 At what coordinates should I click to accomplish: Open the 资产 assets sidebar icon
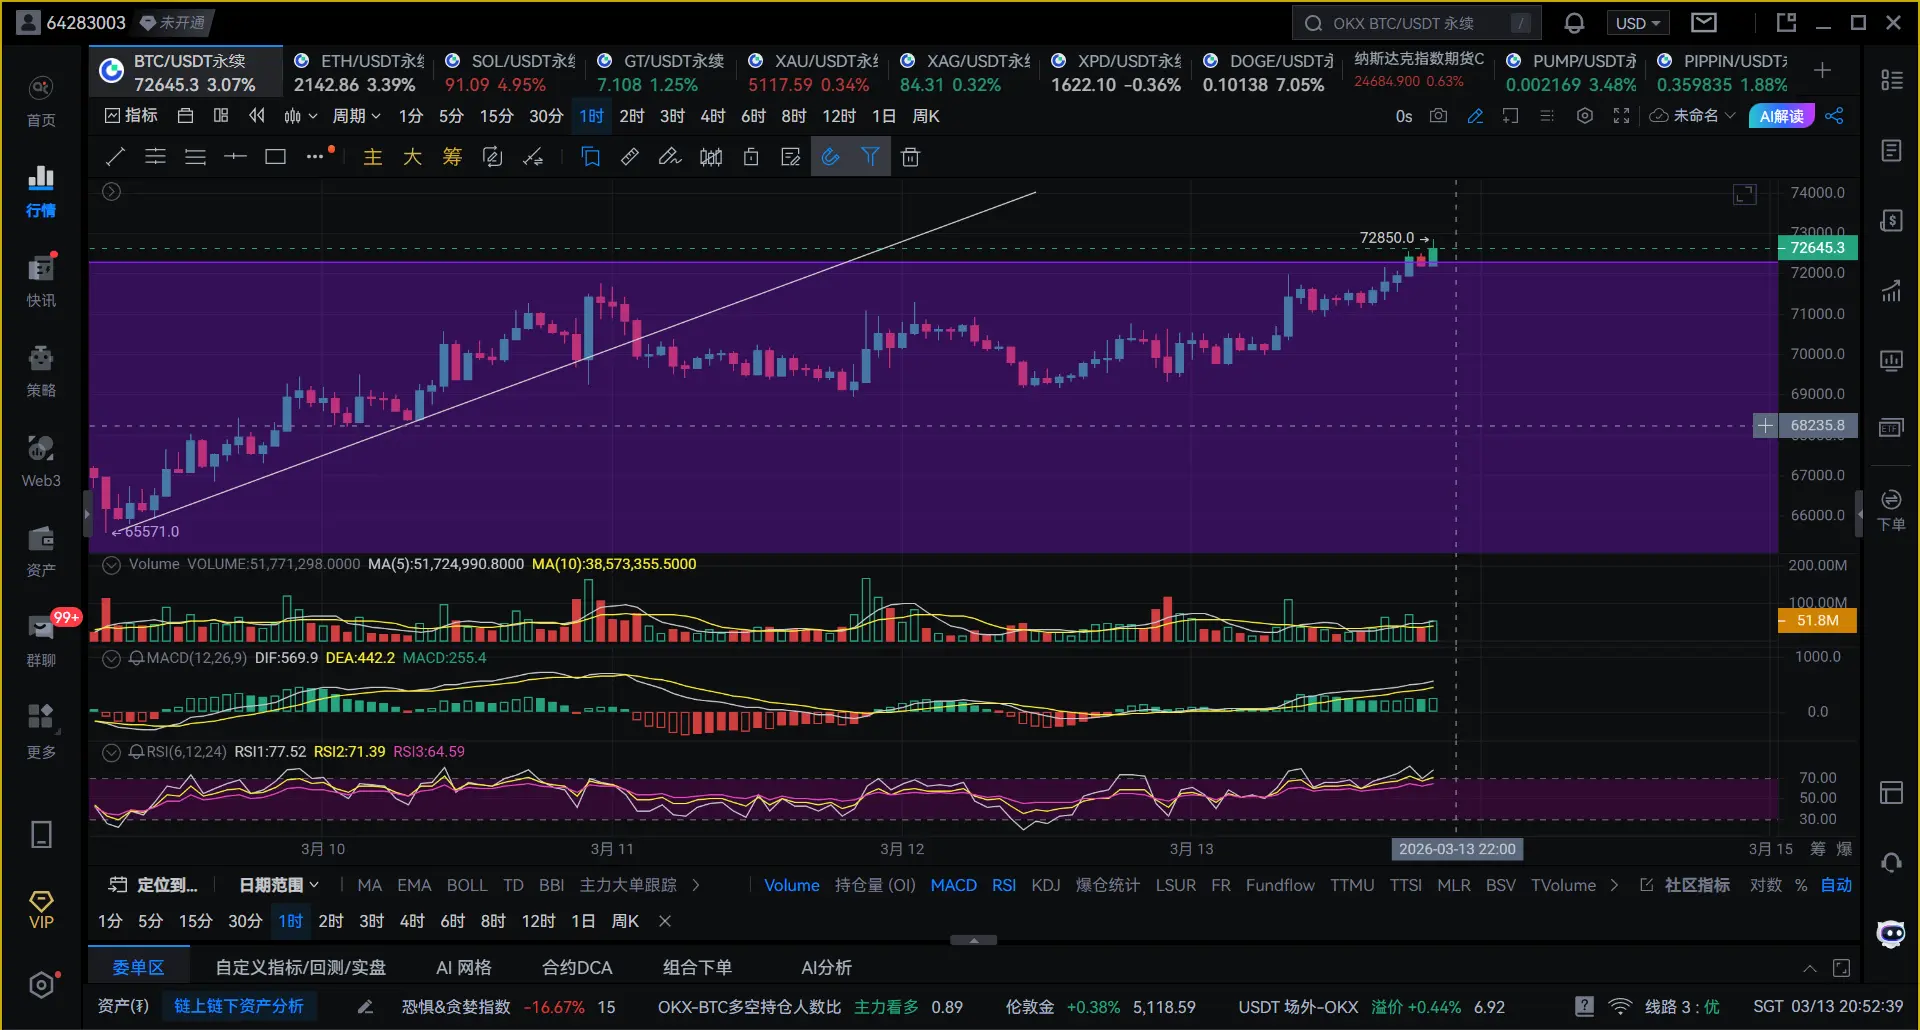pos(41,550)
